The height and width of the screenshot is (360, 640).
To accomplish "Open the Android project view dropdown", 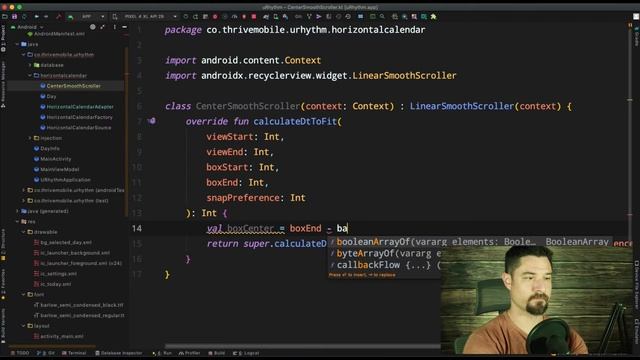I will pyautogui.click(x=27, y=27).
